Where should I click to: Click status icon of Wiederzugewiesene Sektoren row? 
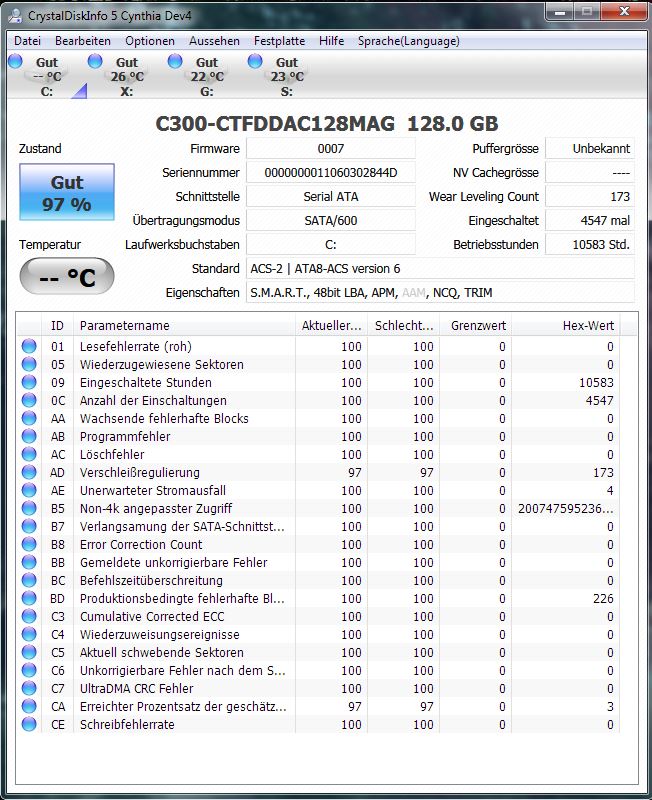(x=29, y=364)
